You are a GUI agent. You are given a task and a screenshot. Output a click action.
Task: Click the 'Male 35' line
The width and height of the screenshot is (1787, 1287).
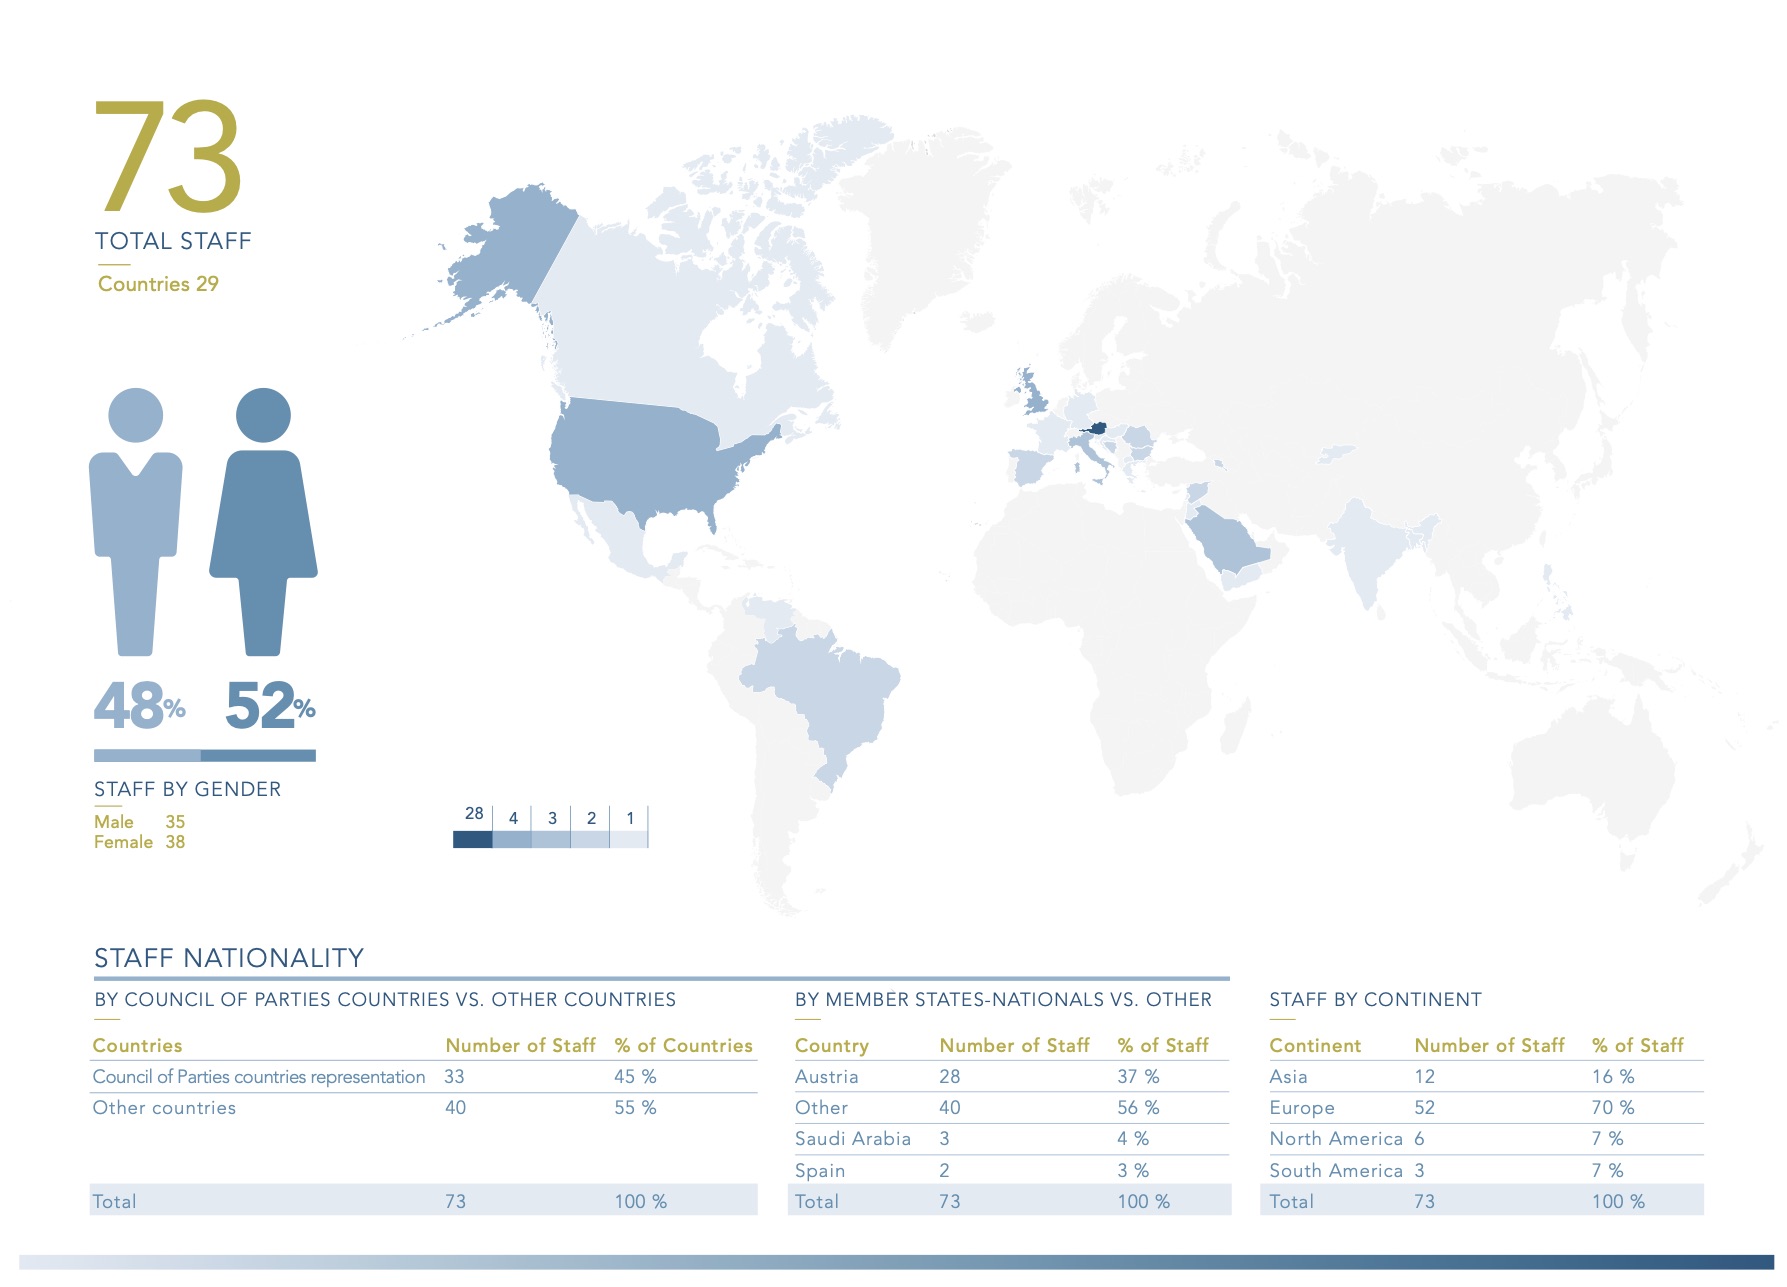pos(139,822)
